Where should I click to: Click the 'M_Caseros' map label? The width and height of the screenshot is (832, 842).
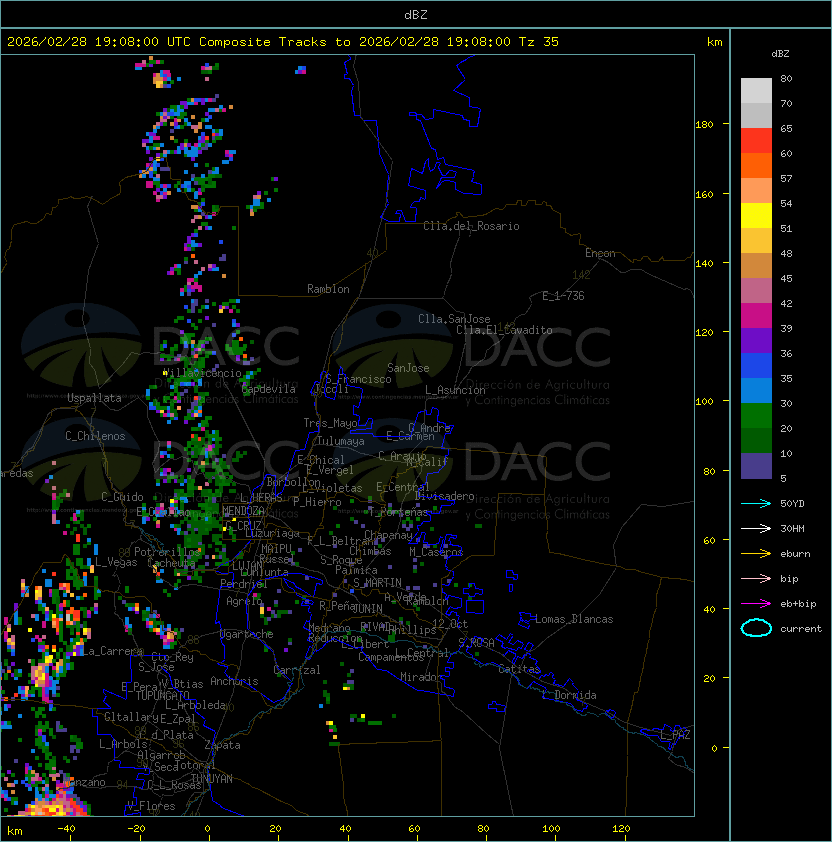point(436,552)
